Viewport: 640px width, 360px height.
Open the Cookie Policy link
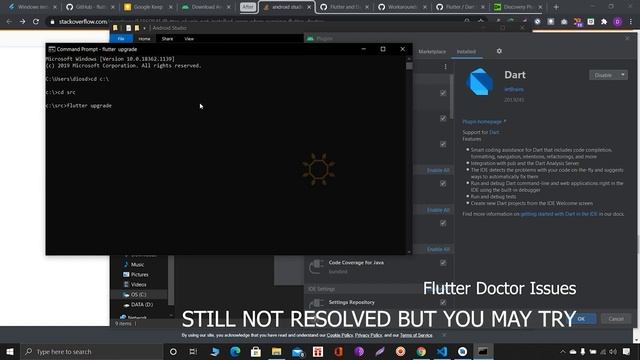340,335
